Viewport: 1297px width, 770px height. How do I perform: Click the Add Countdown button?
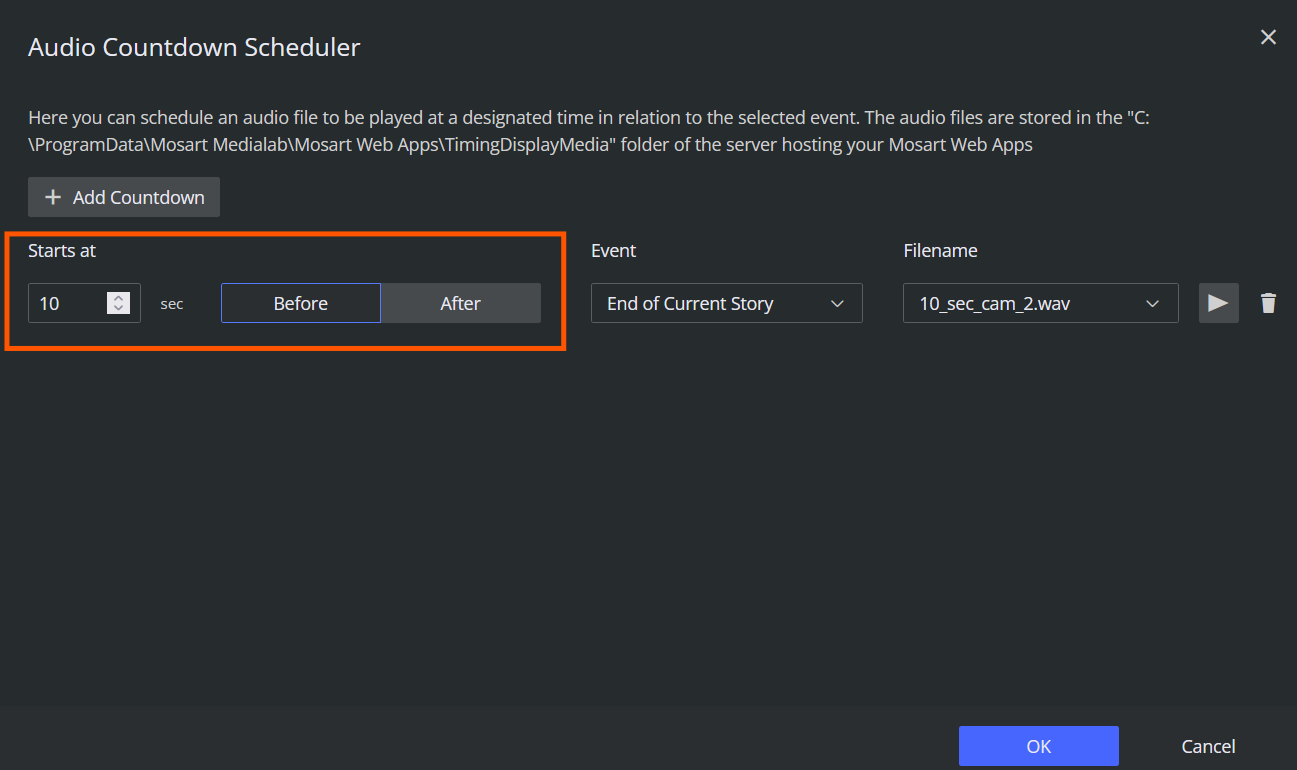124,197
